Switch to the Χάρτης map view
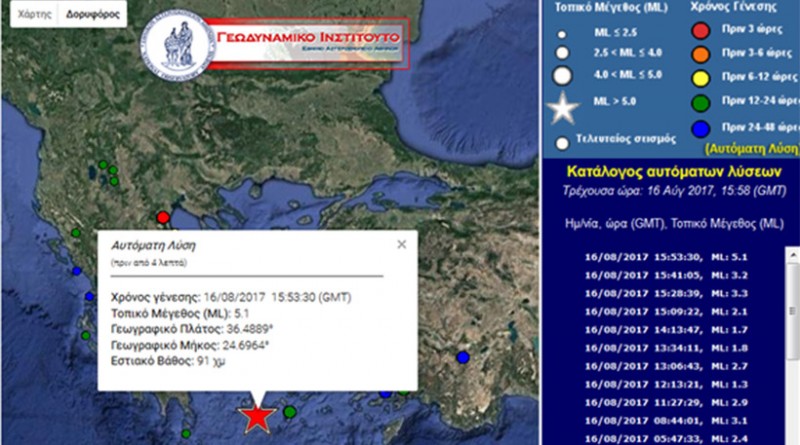800x445 pixels. coord(26,17)
